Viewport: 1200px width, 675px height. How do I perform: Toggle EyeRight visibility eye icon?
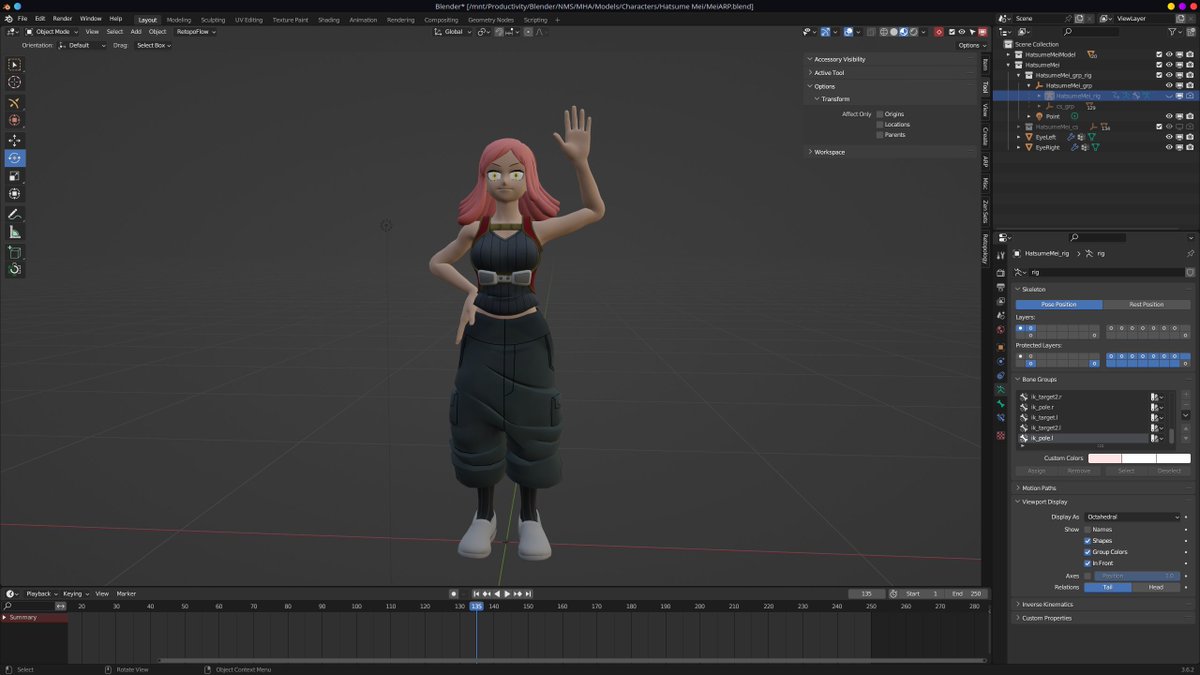point(1169,147)
